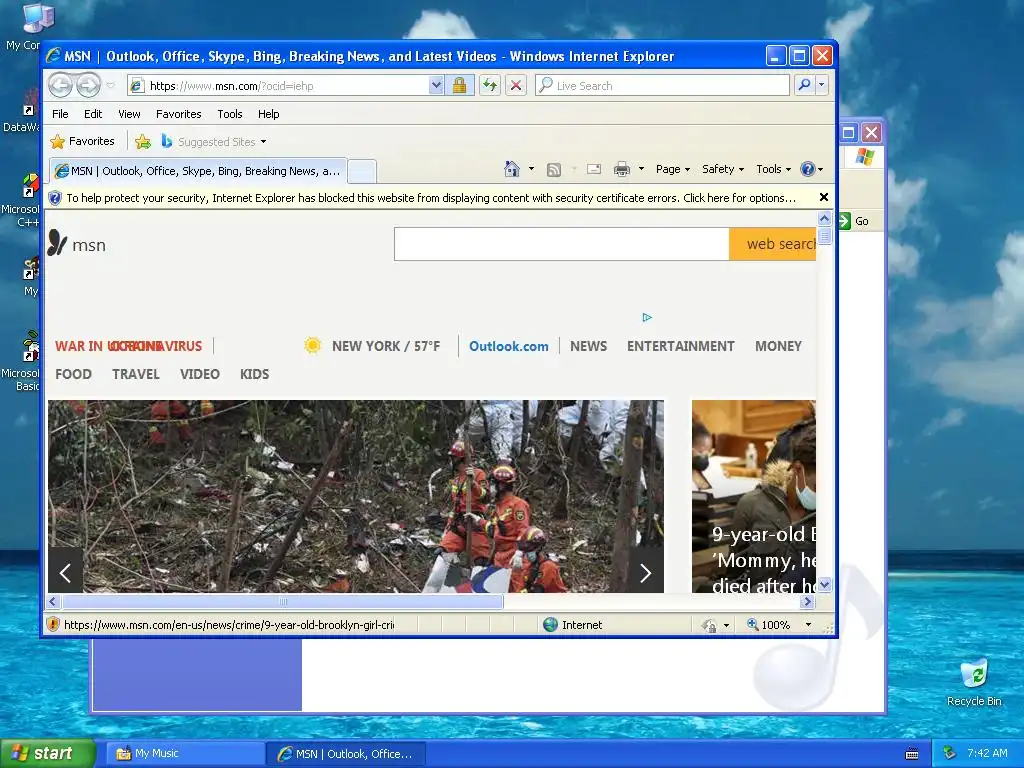This screenshot has width=1024, height=768.
Task: Click the New York weather sun icon
Action: pyautogui.click(x=312, y=345)
